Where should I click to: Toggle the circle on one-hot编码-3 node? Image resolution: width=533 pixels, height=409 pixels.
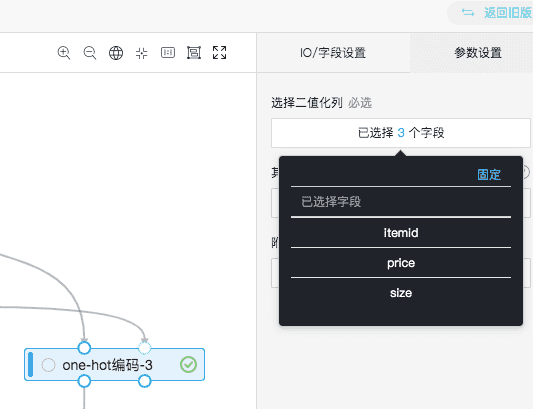(48, 365)
